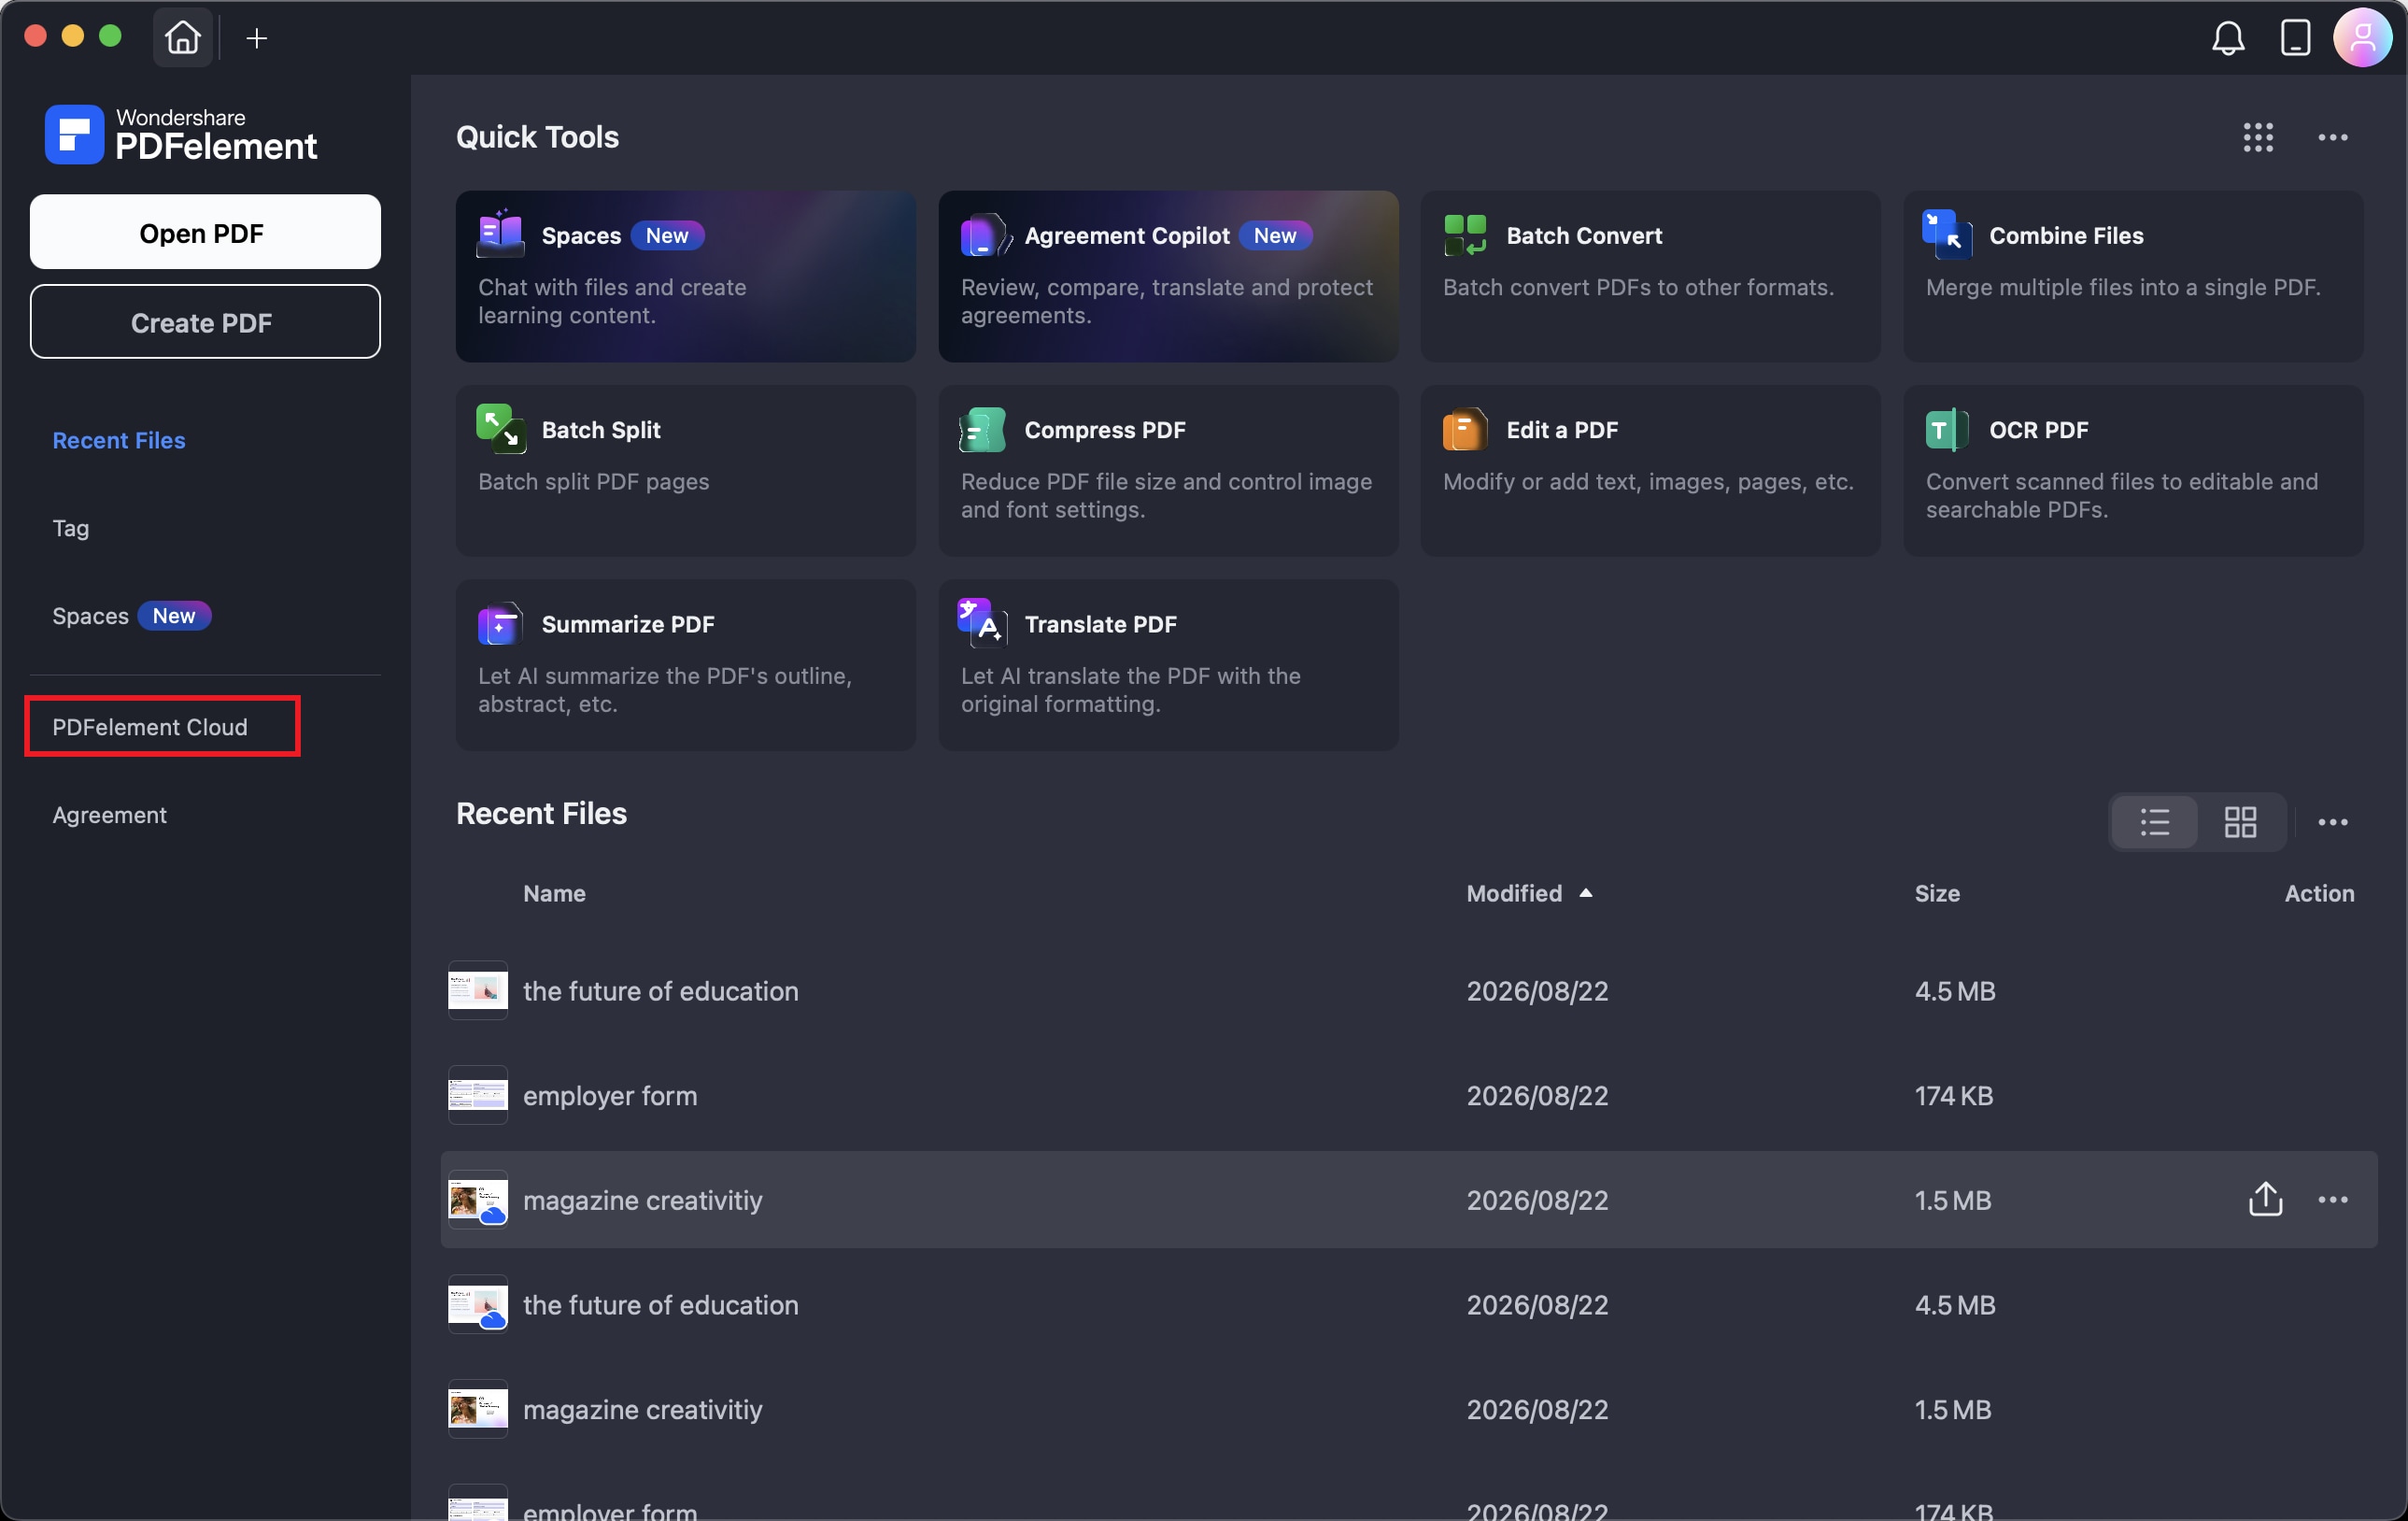Click the Open PDF button
The width and height of the screenshot is (2408, 1521).
(x=205, y=232)
